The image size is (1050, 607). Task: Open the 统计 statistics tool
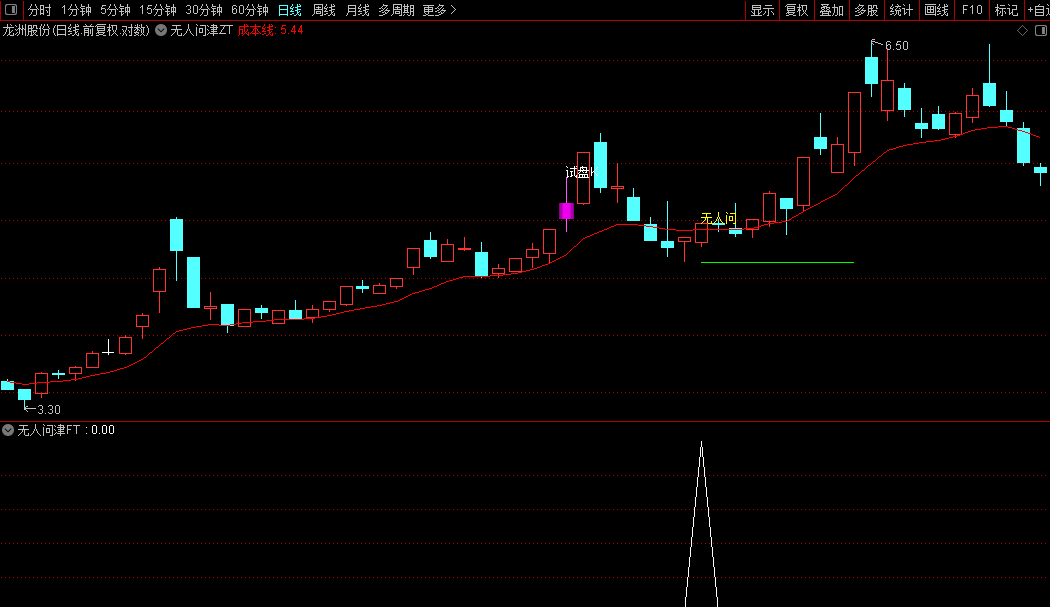[x=901, y=10]
